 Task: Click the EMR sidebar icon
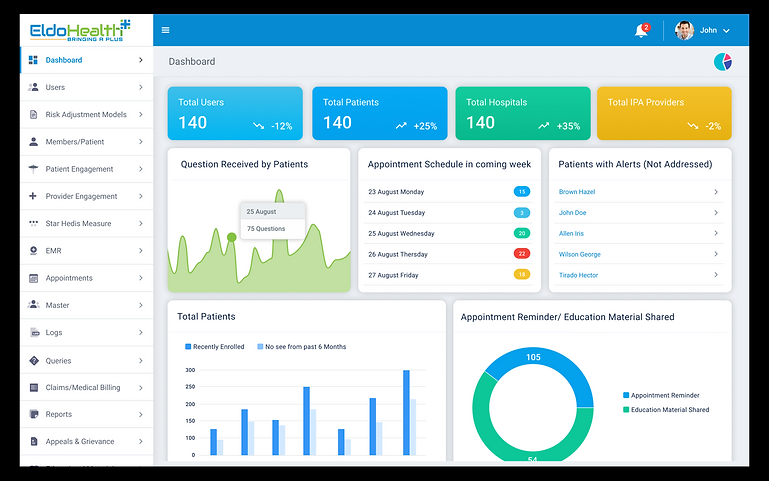(x=33, y=251)
